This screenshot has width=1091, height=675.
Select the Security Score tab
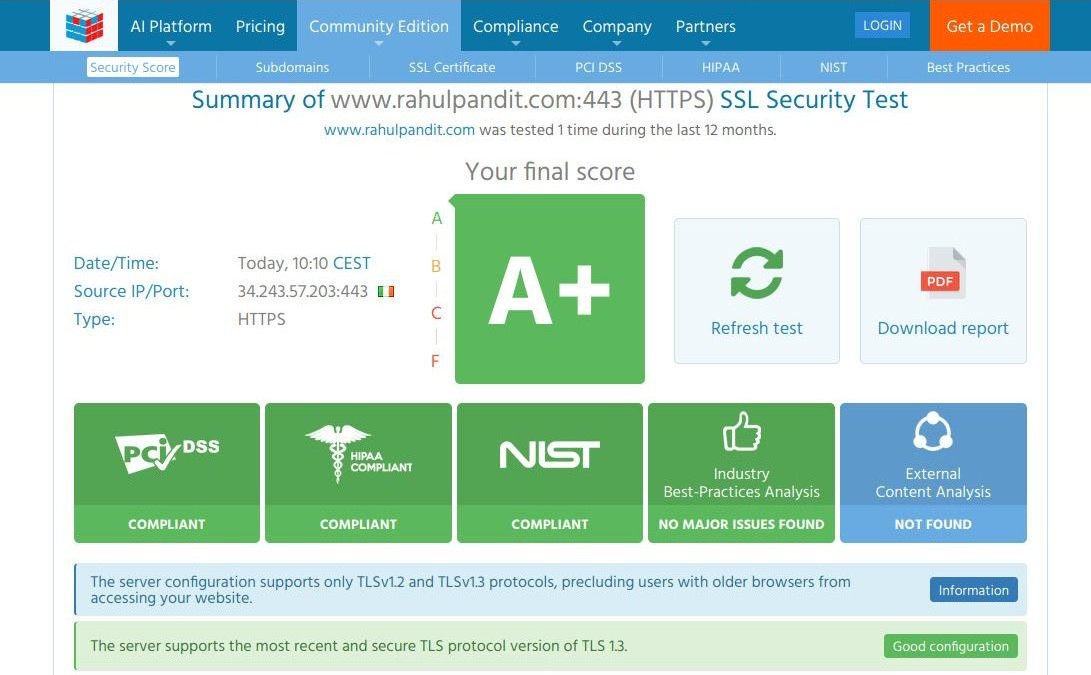(x=132, y=67)
